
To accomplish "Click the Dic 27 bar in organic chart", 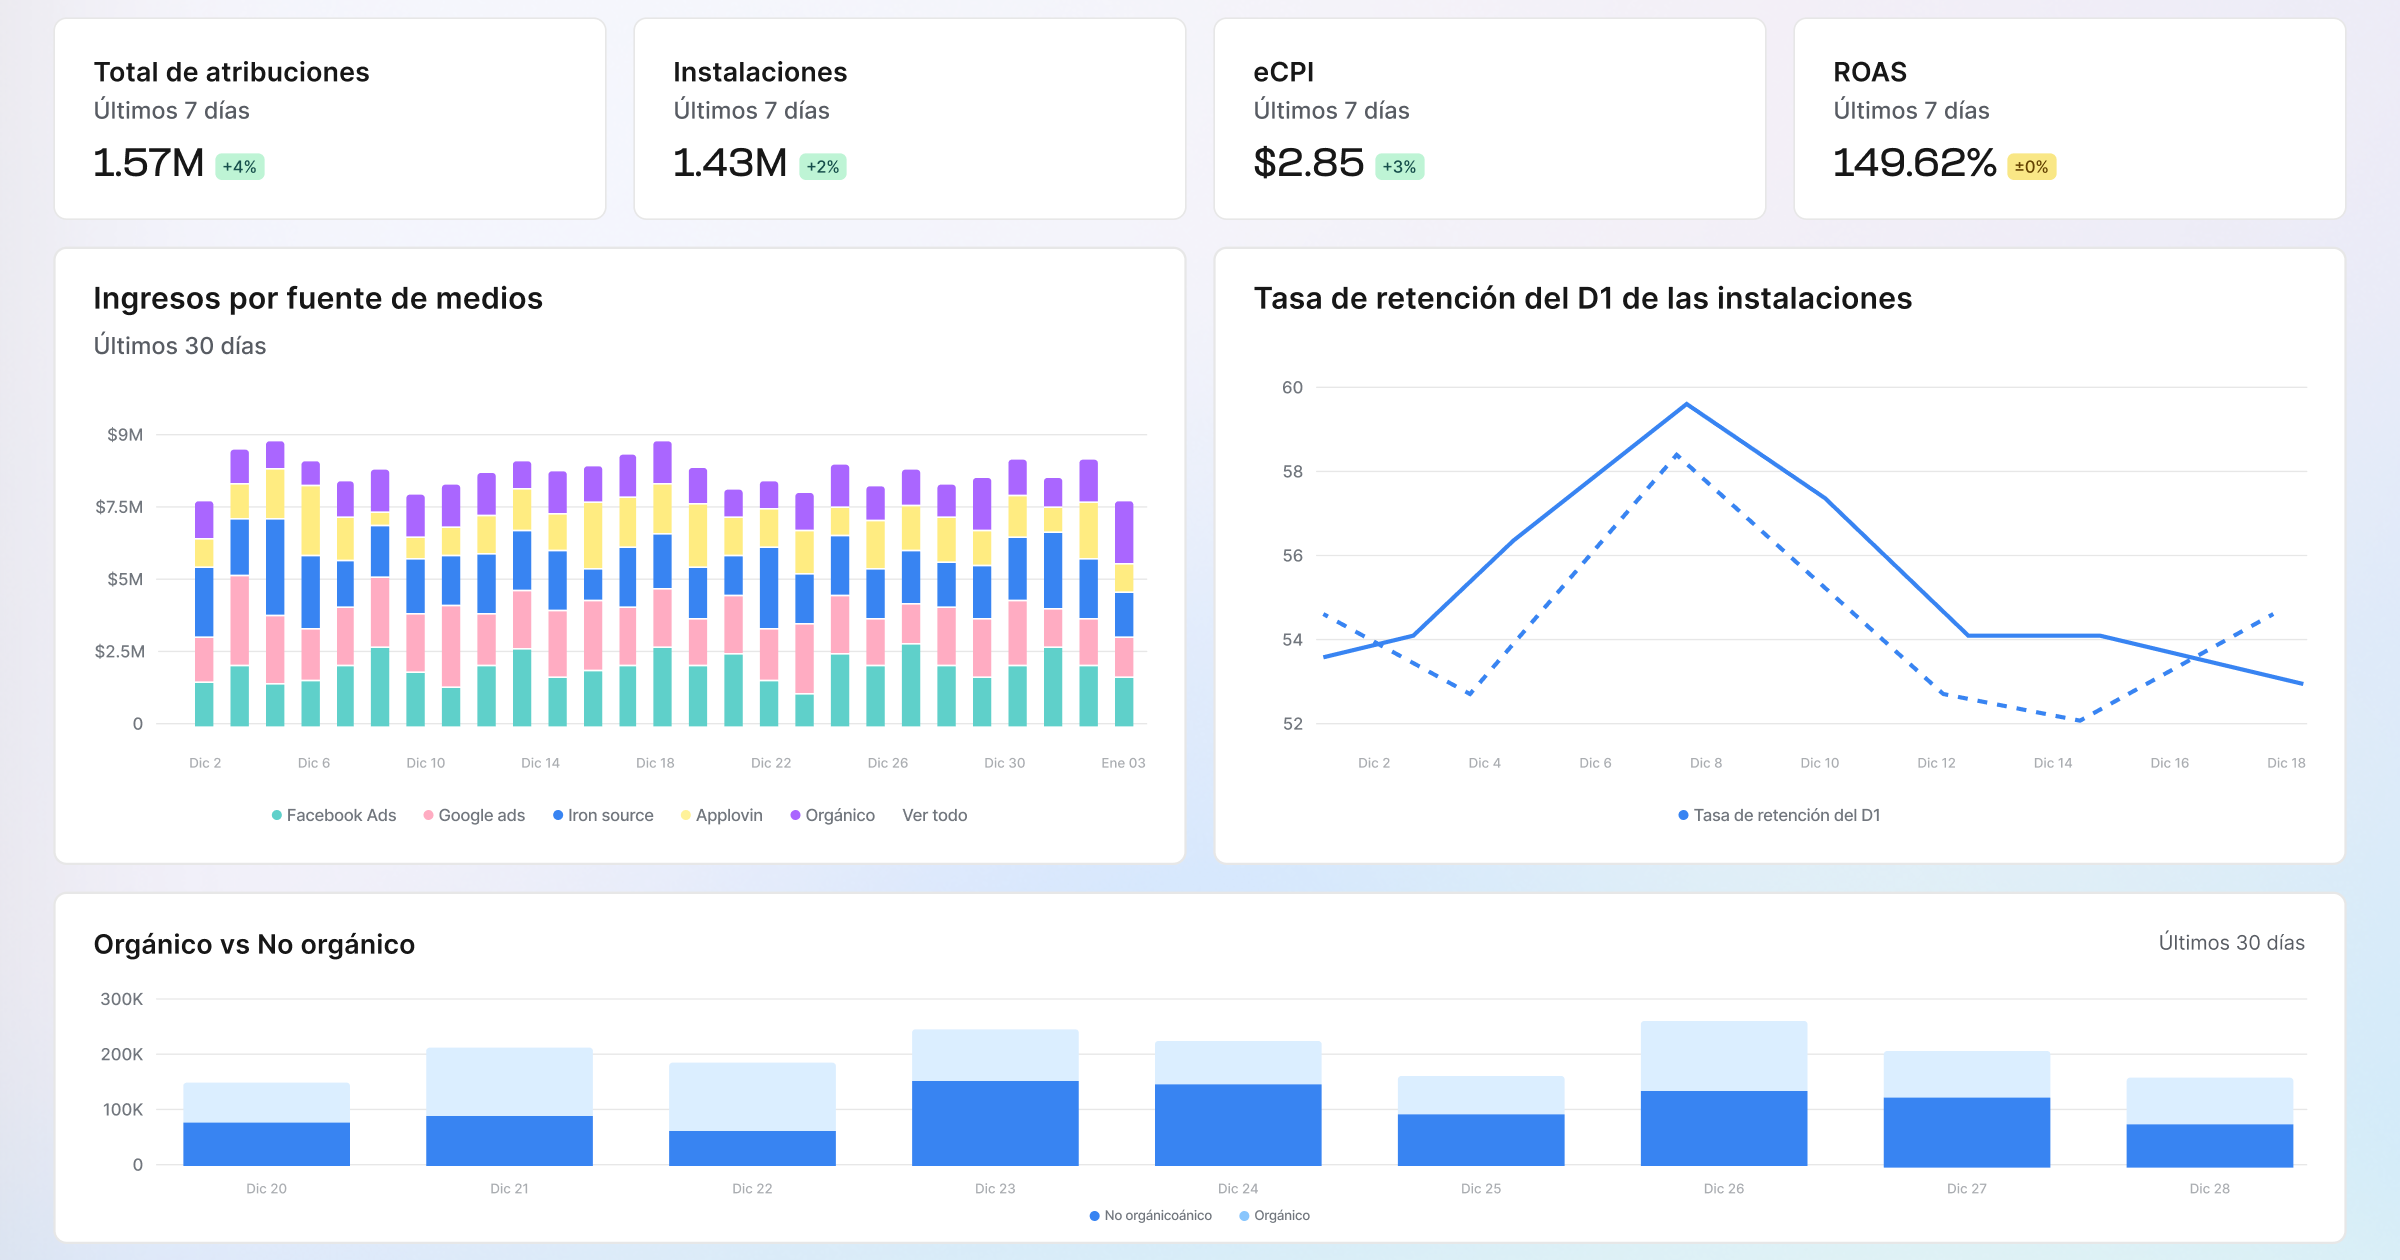I will click(1967, 1109).
